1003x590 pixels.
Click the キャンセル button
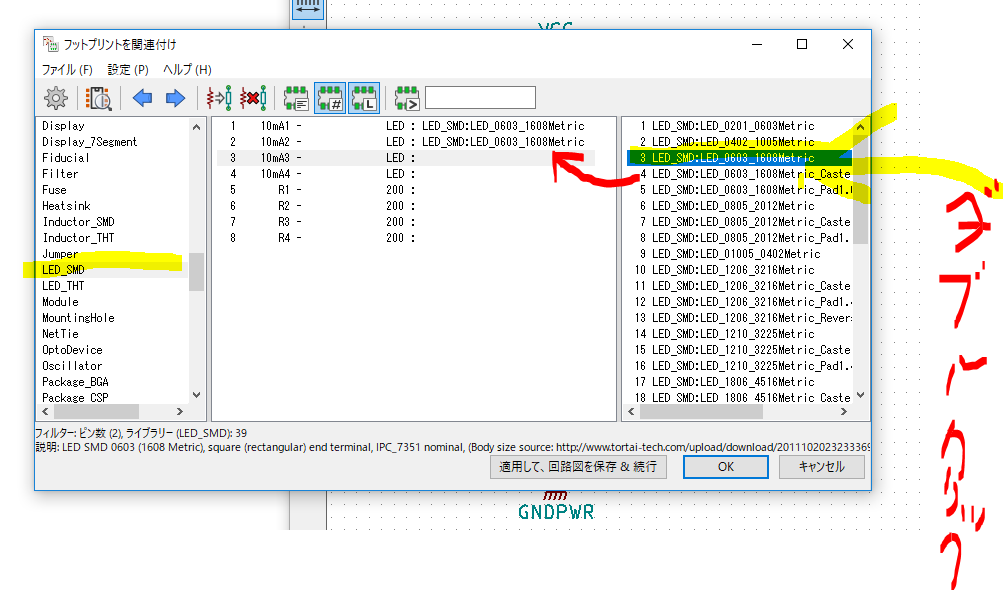pos(821,466)
